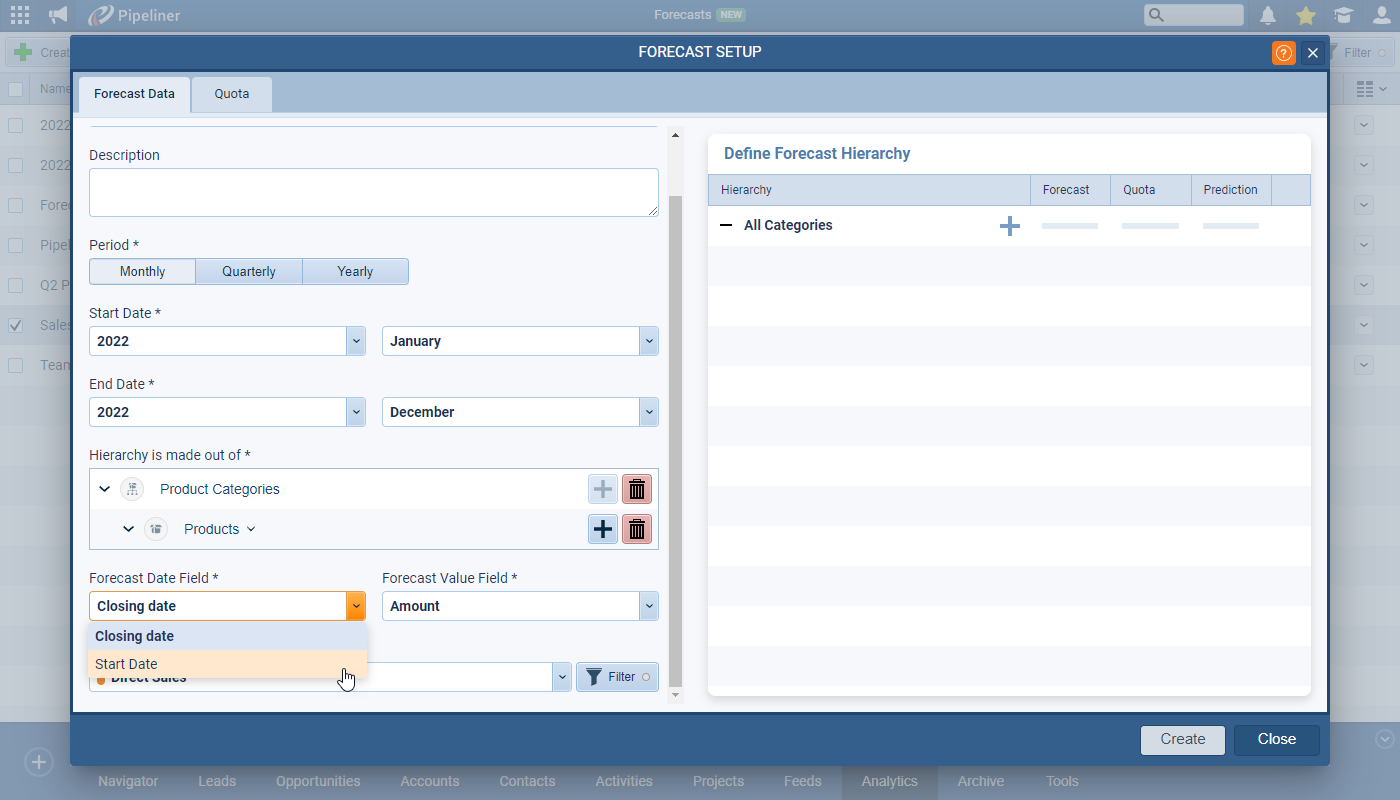Open the End Date year dropdown
Image resolution: width=1400 pixels, height=800 pixels.
click(x=355, y=412)
